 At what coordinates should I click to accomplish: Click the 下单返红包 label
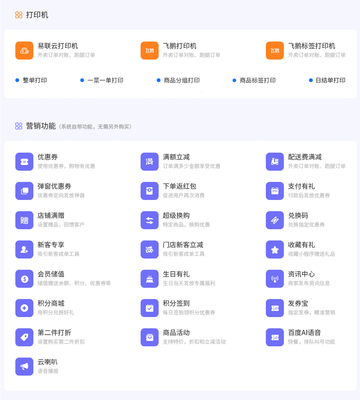tap(179, 186)
